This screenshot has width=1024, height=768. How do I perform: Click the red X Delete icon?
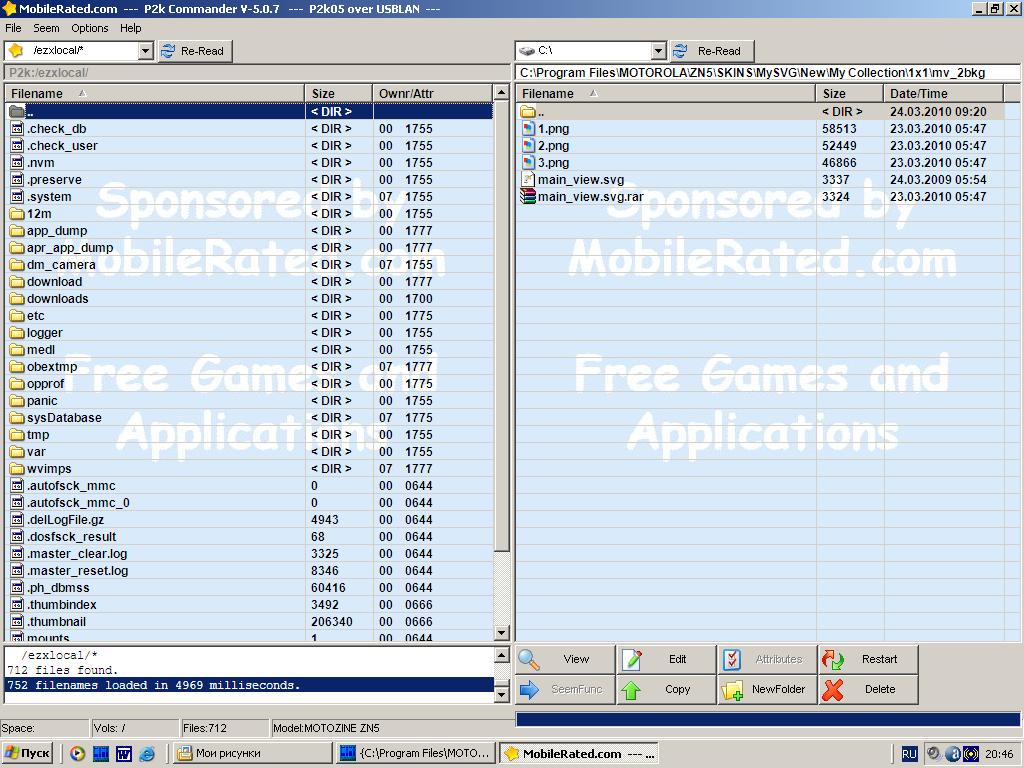click(x=833, y=690)
